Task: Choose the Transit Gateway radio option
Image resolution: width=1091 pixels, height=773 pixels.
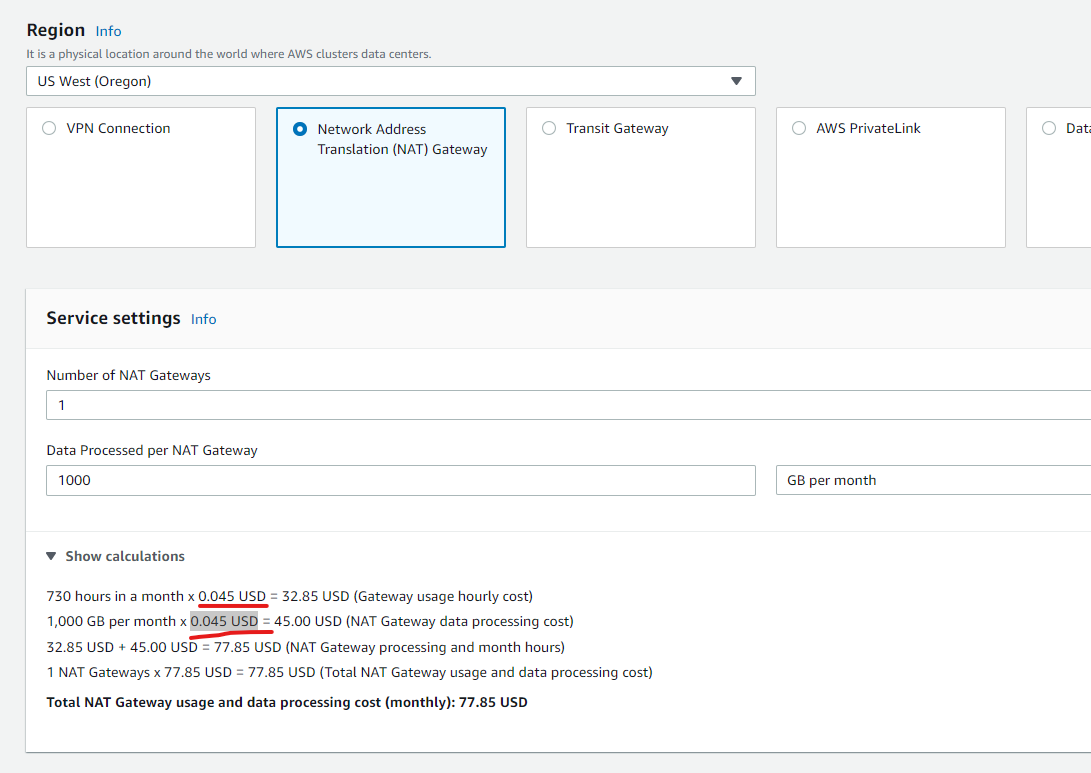Action: click(549, 128)
